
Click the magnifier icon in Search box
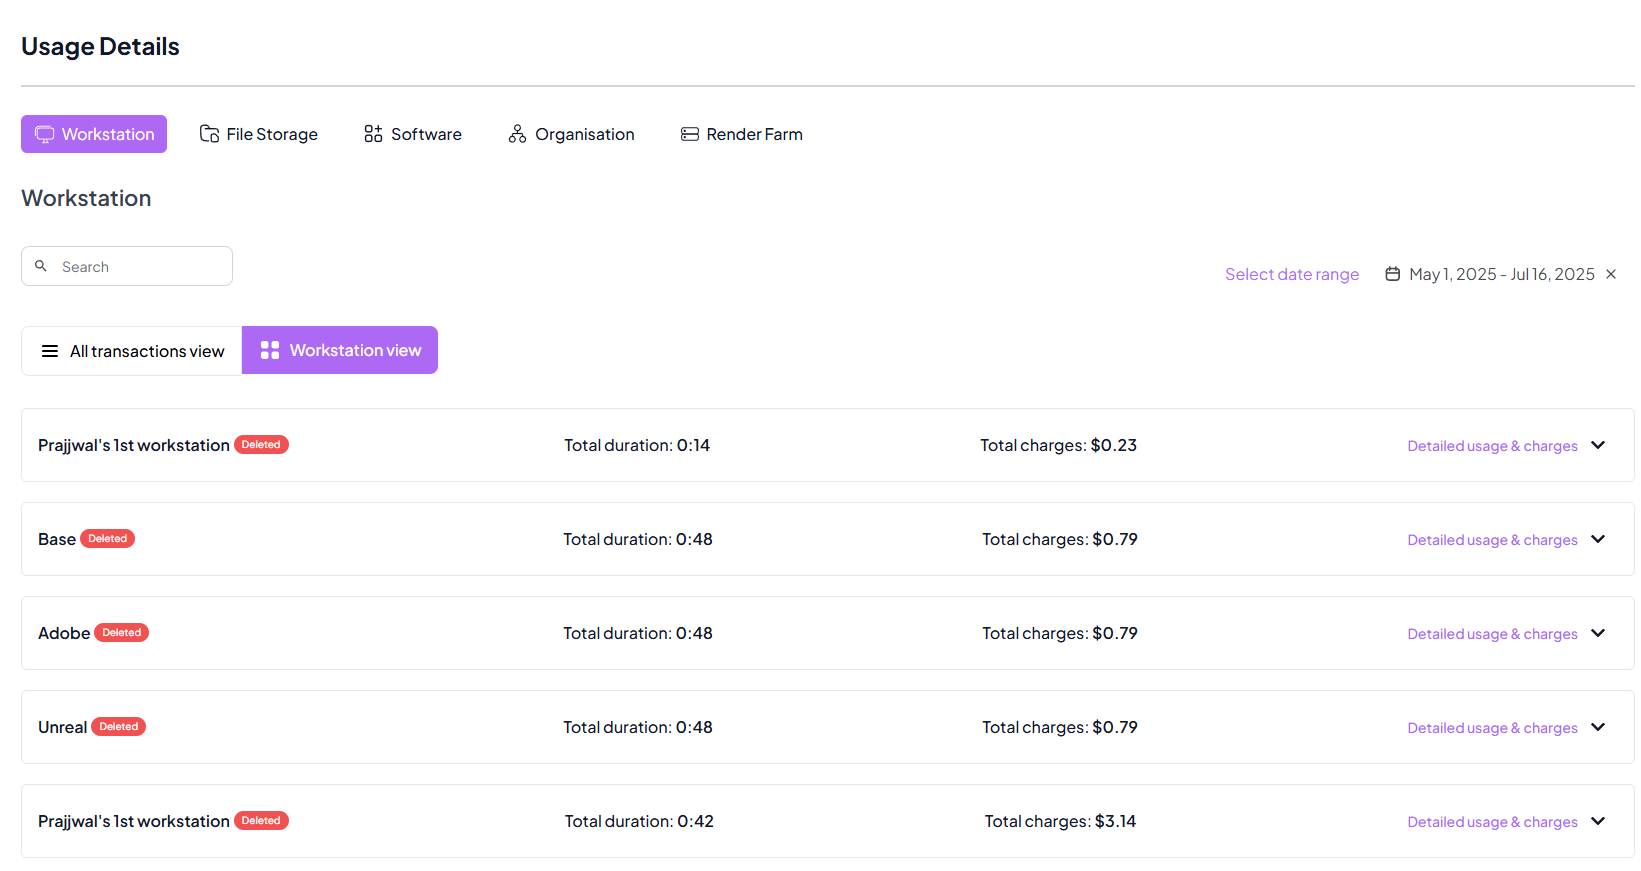(41, 266)
